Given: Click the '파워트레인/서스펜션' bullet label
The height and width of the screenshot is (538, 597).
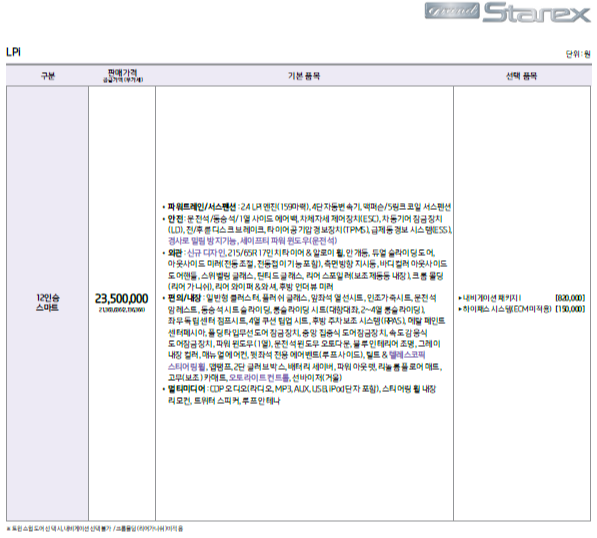Looking at the screenshot, I should click(x=202, y=207).
